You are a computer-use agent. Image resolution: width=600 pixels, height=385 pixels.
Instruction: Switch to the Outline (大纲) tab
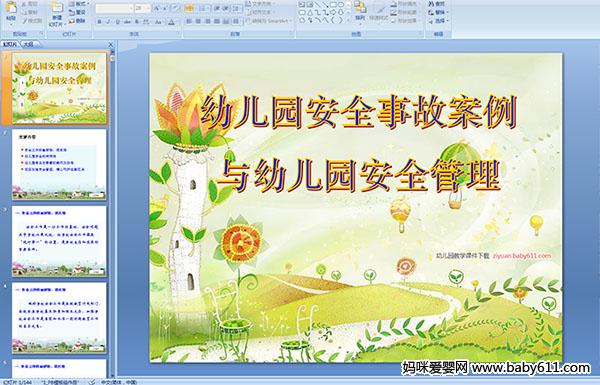click(x=29, y=44)
